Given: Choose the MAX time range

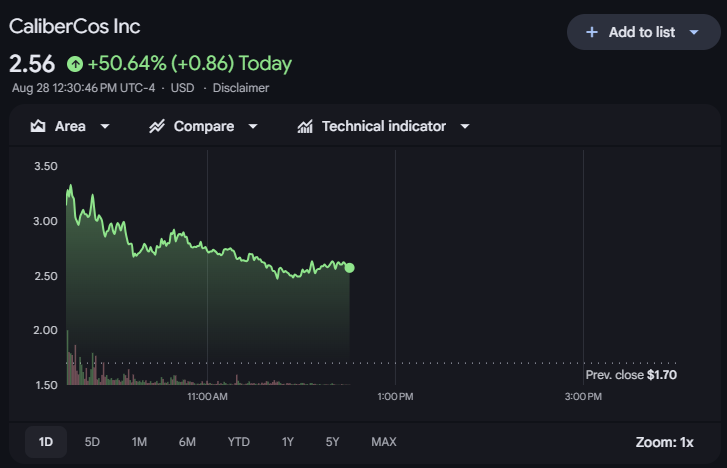Looking at the screenshot, I should pos(384,442).
